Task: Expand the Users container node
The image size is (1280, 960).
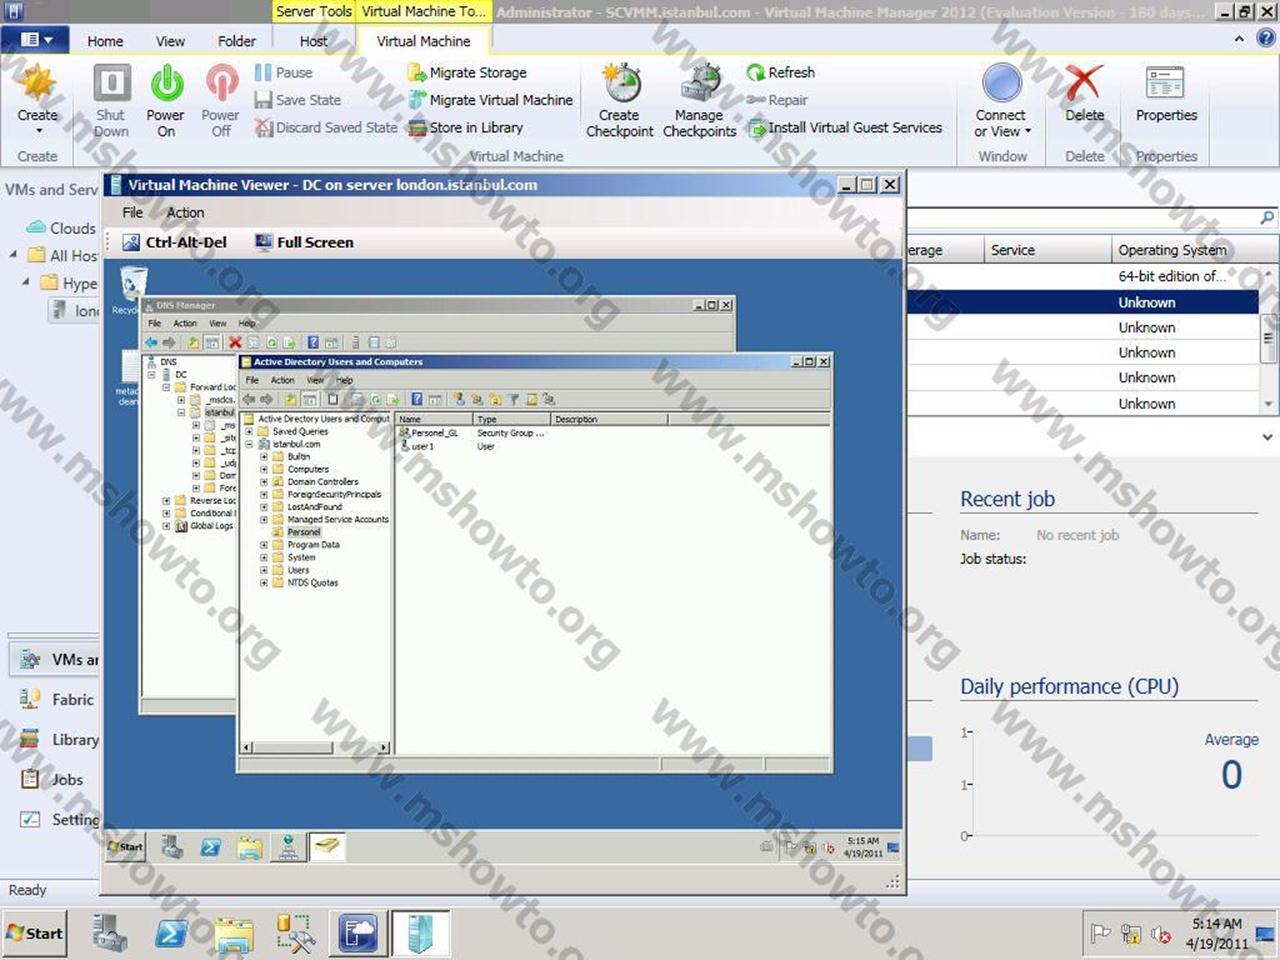Action: tap(264, 570)
